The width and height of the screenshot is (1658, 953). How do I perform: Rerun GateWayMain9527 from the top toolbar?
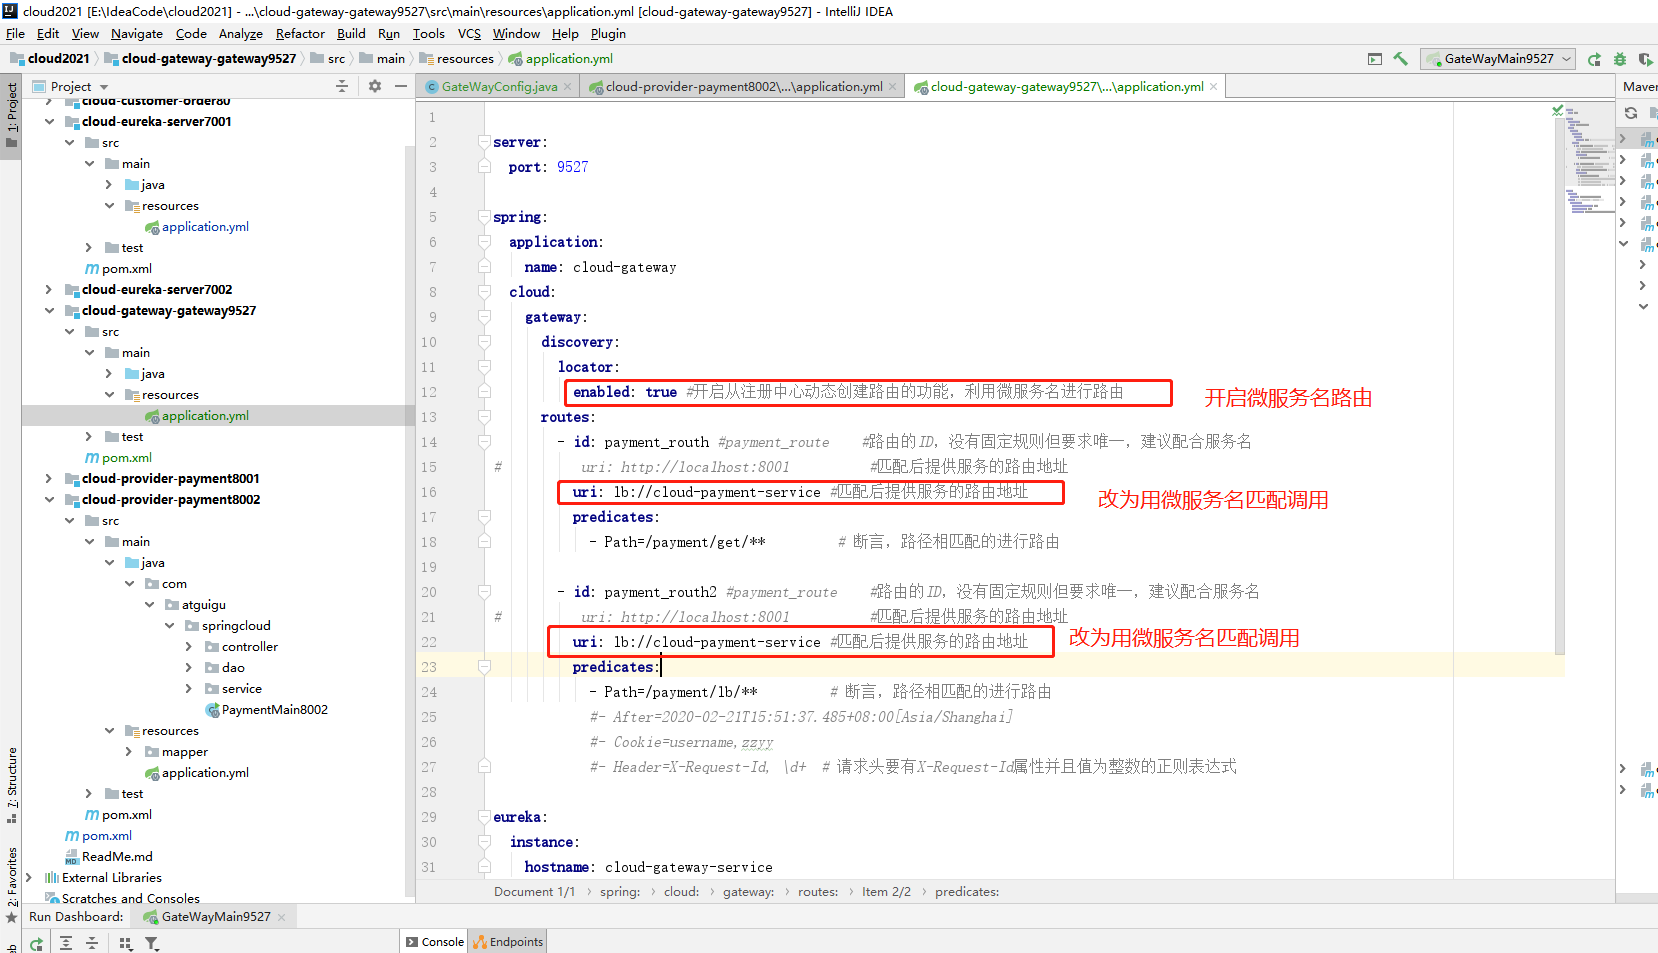[x=1594, y=59]
